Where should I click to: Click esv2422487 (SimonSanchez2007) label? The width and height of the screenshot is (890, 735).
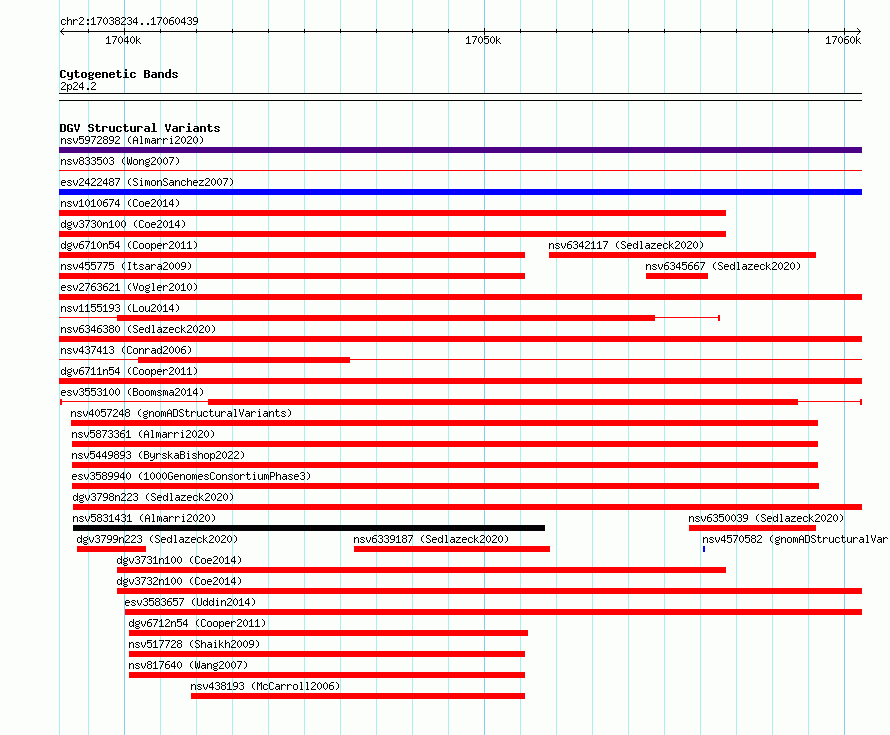pyautogui.click(x=147, y=182)
